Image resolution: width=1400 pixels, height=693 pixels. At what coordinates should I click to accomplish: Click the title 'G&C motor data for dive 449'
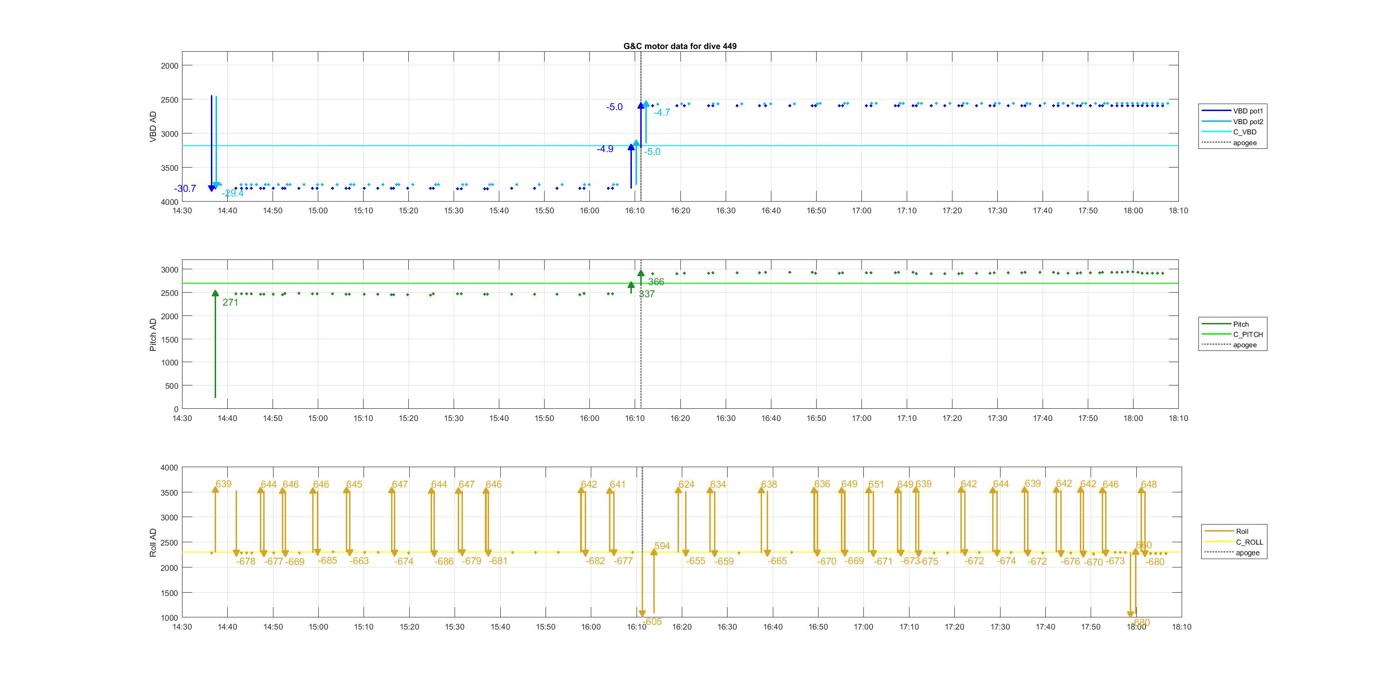tap(680, 46)
